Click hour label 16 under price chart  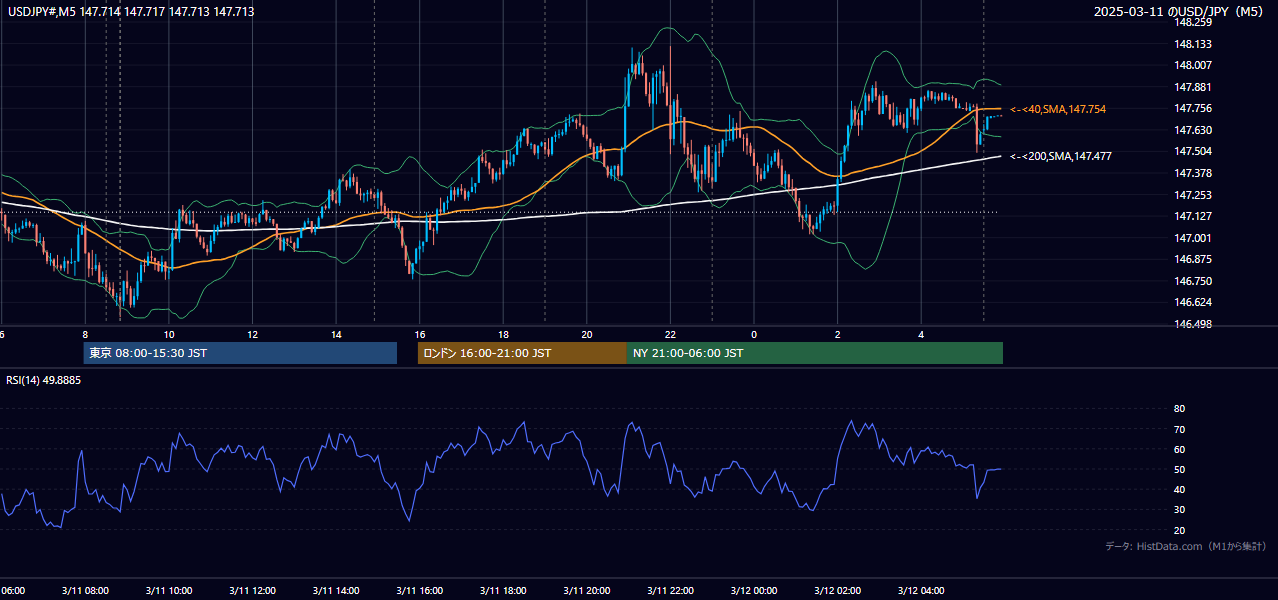click(x=420, y=334)
